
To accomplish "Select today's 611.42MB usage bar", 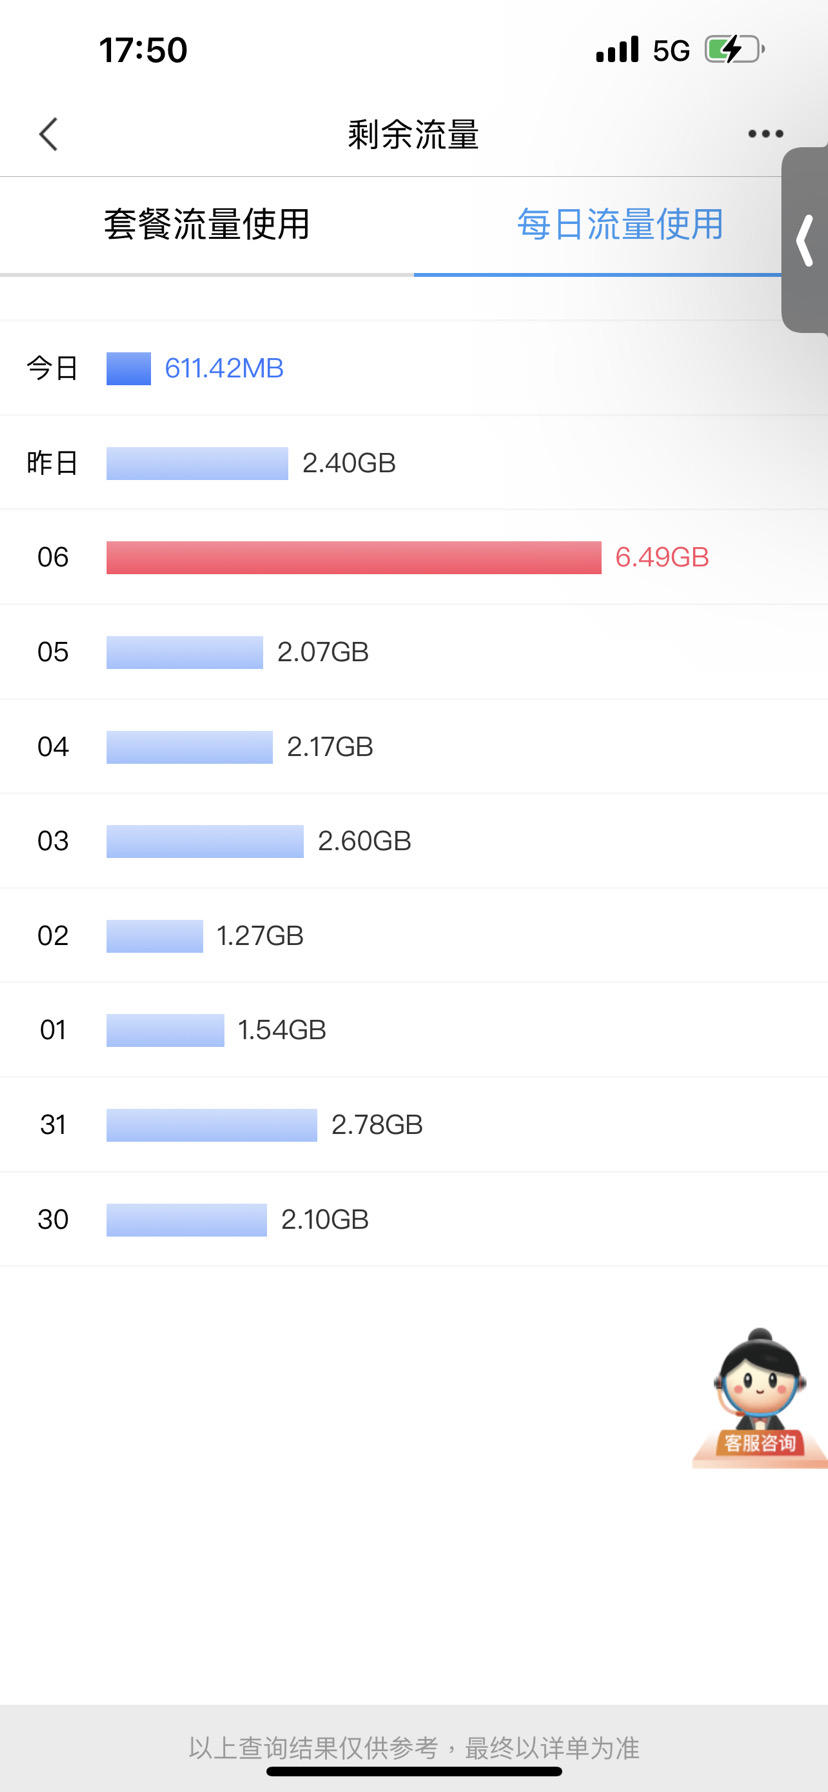I will (x=129, y=368).
